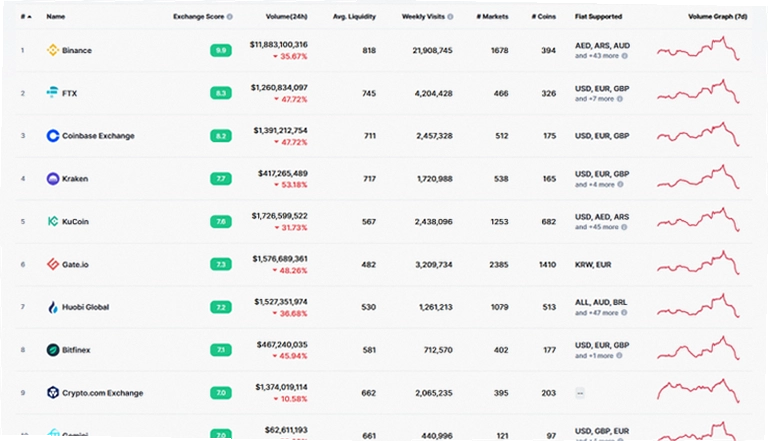Viewport: 768px width, 441px height.
Task: Open Crypto.com Exchange 7-day volume graph
Action: tap(698, 391)
